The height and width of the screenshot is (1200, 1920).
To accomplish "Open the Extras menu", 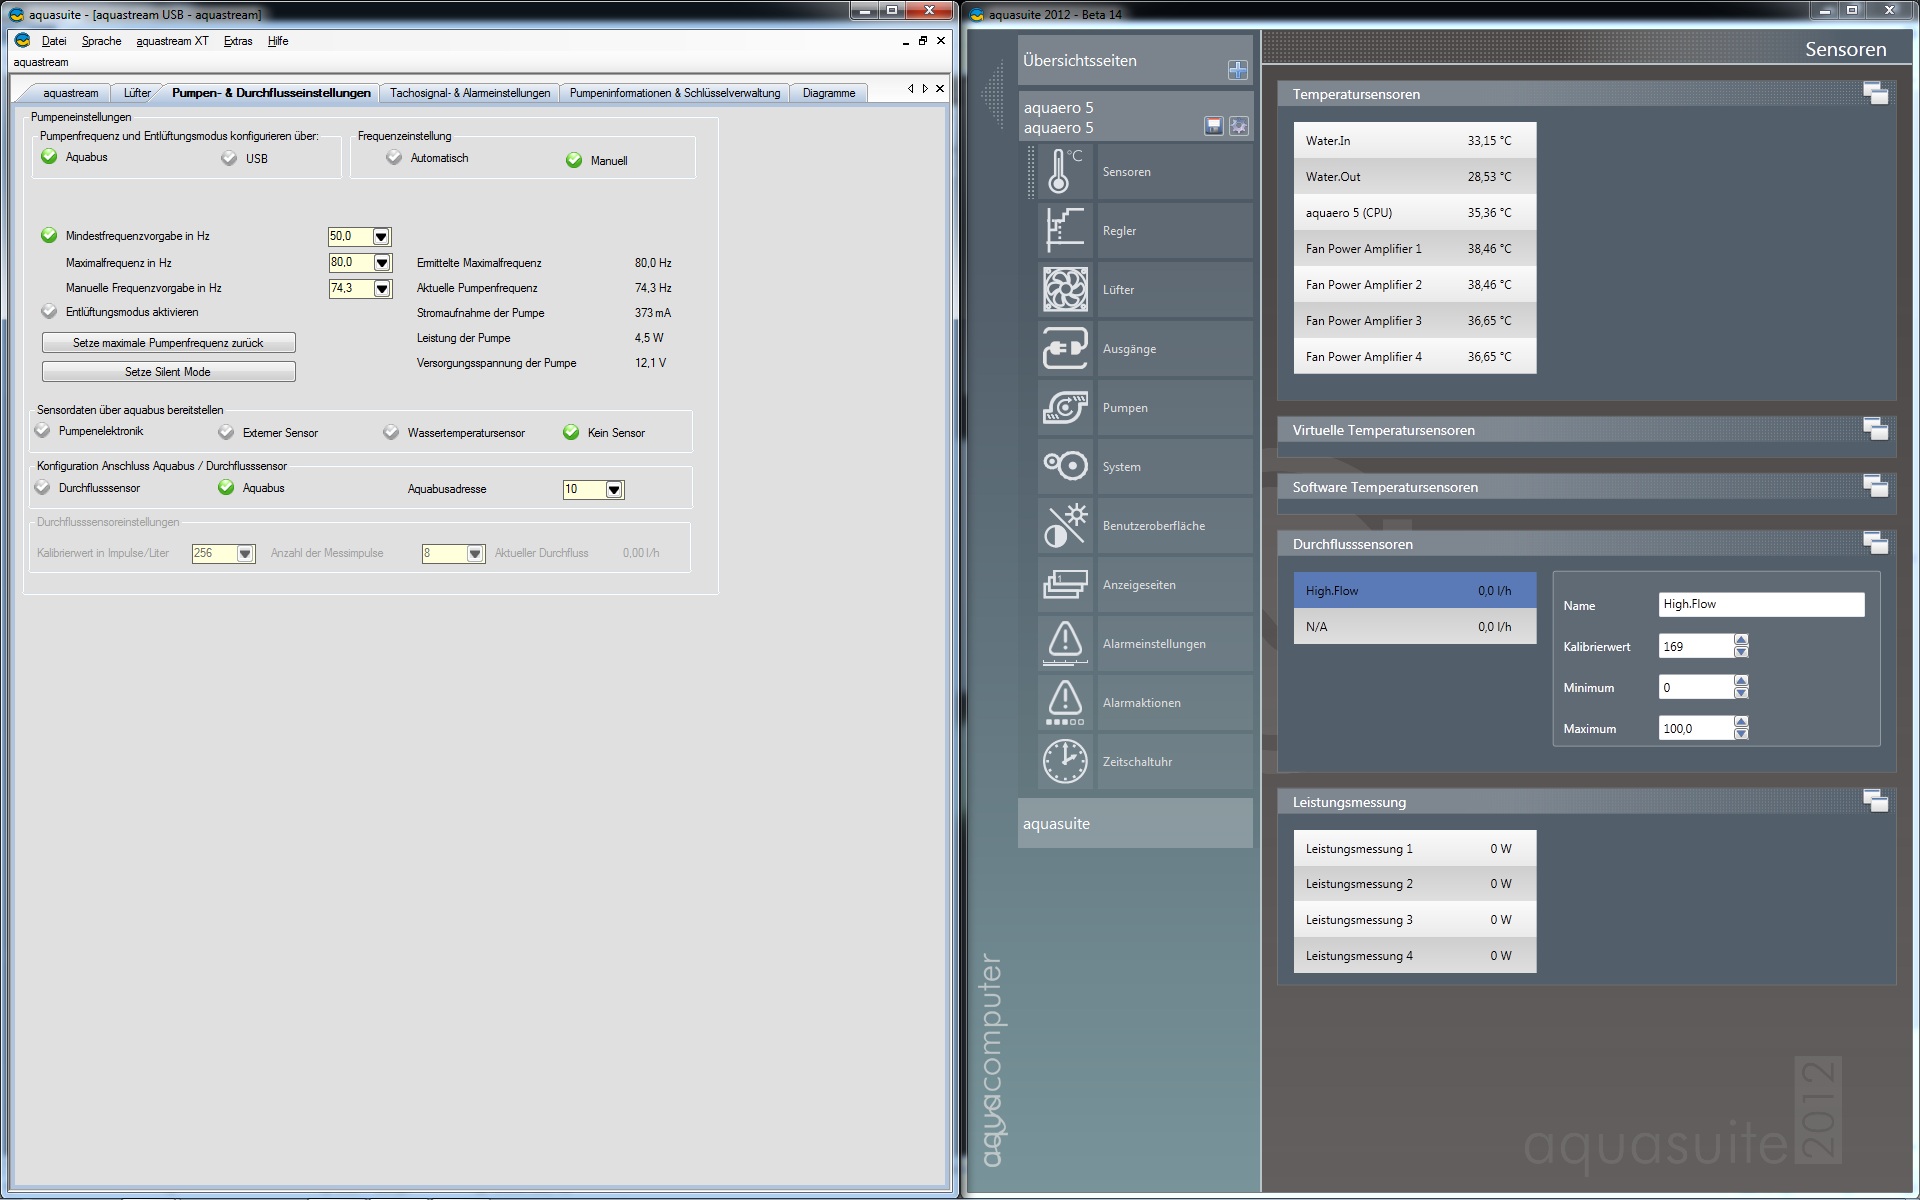I will click(x=238, y=41).
